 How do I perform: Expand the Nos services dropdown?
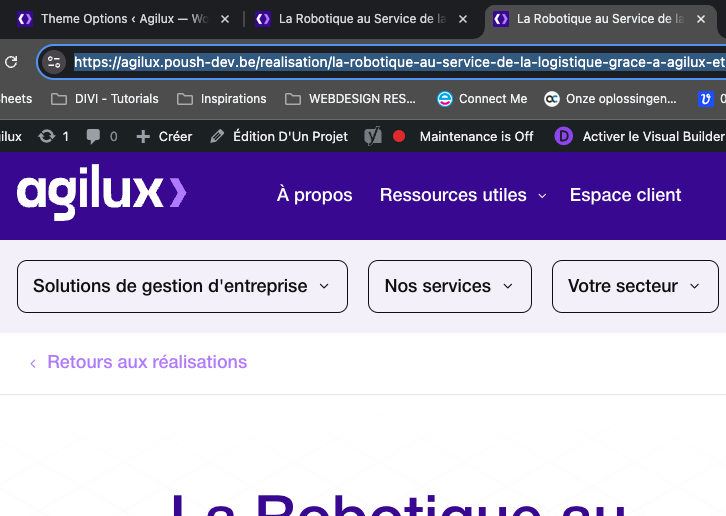tap(449, 286)
